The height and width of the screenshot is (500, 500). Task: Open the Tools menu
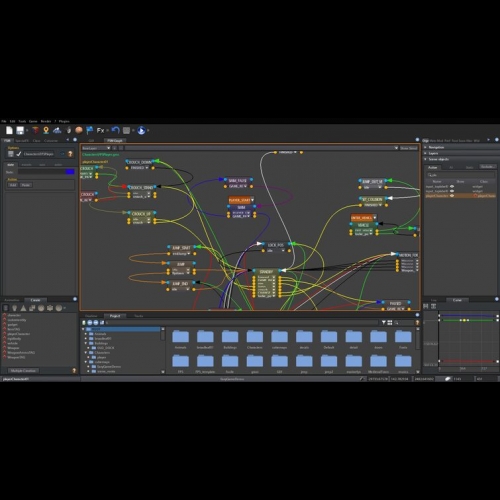click(22, 121)
